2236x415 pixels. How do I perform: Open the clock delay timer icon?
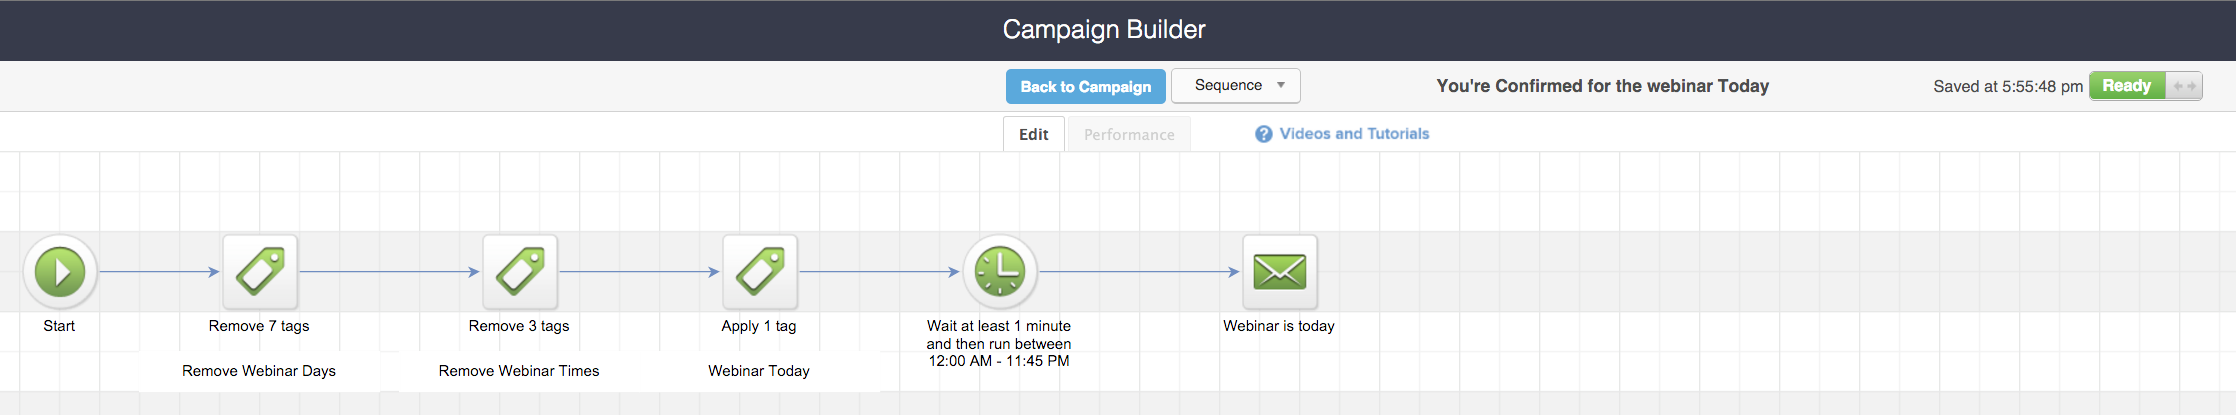tap(1000, 272)
